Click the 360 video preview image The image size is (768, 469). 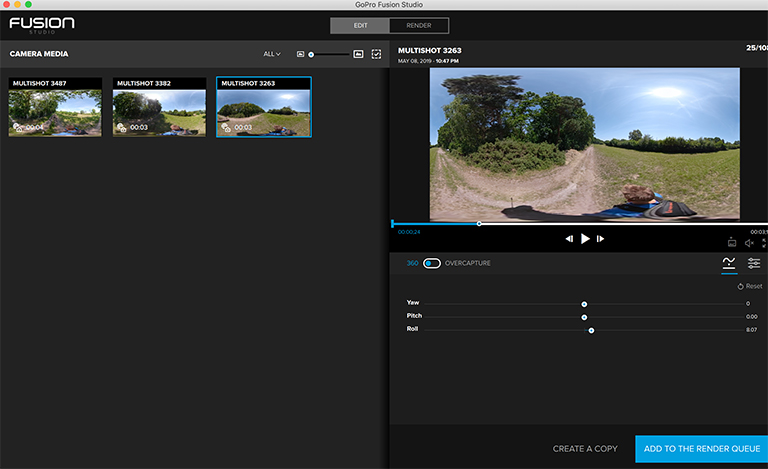pos(585,144)
